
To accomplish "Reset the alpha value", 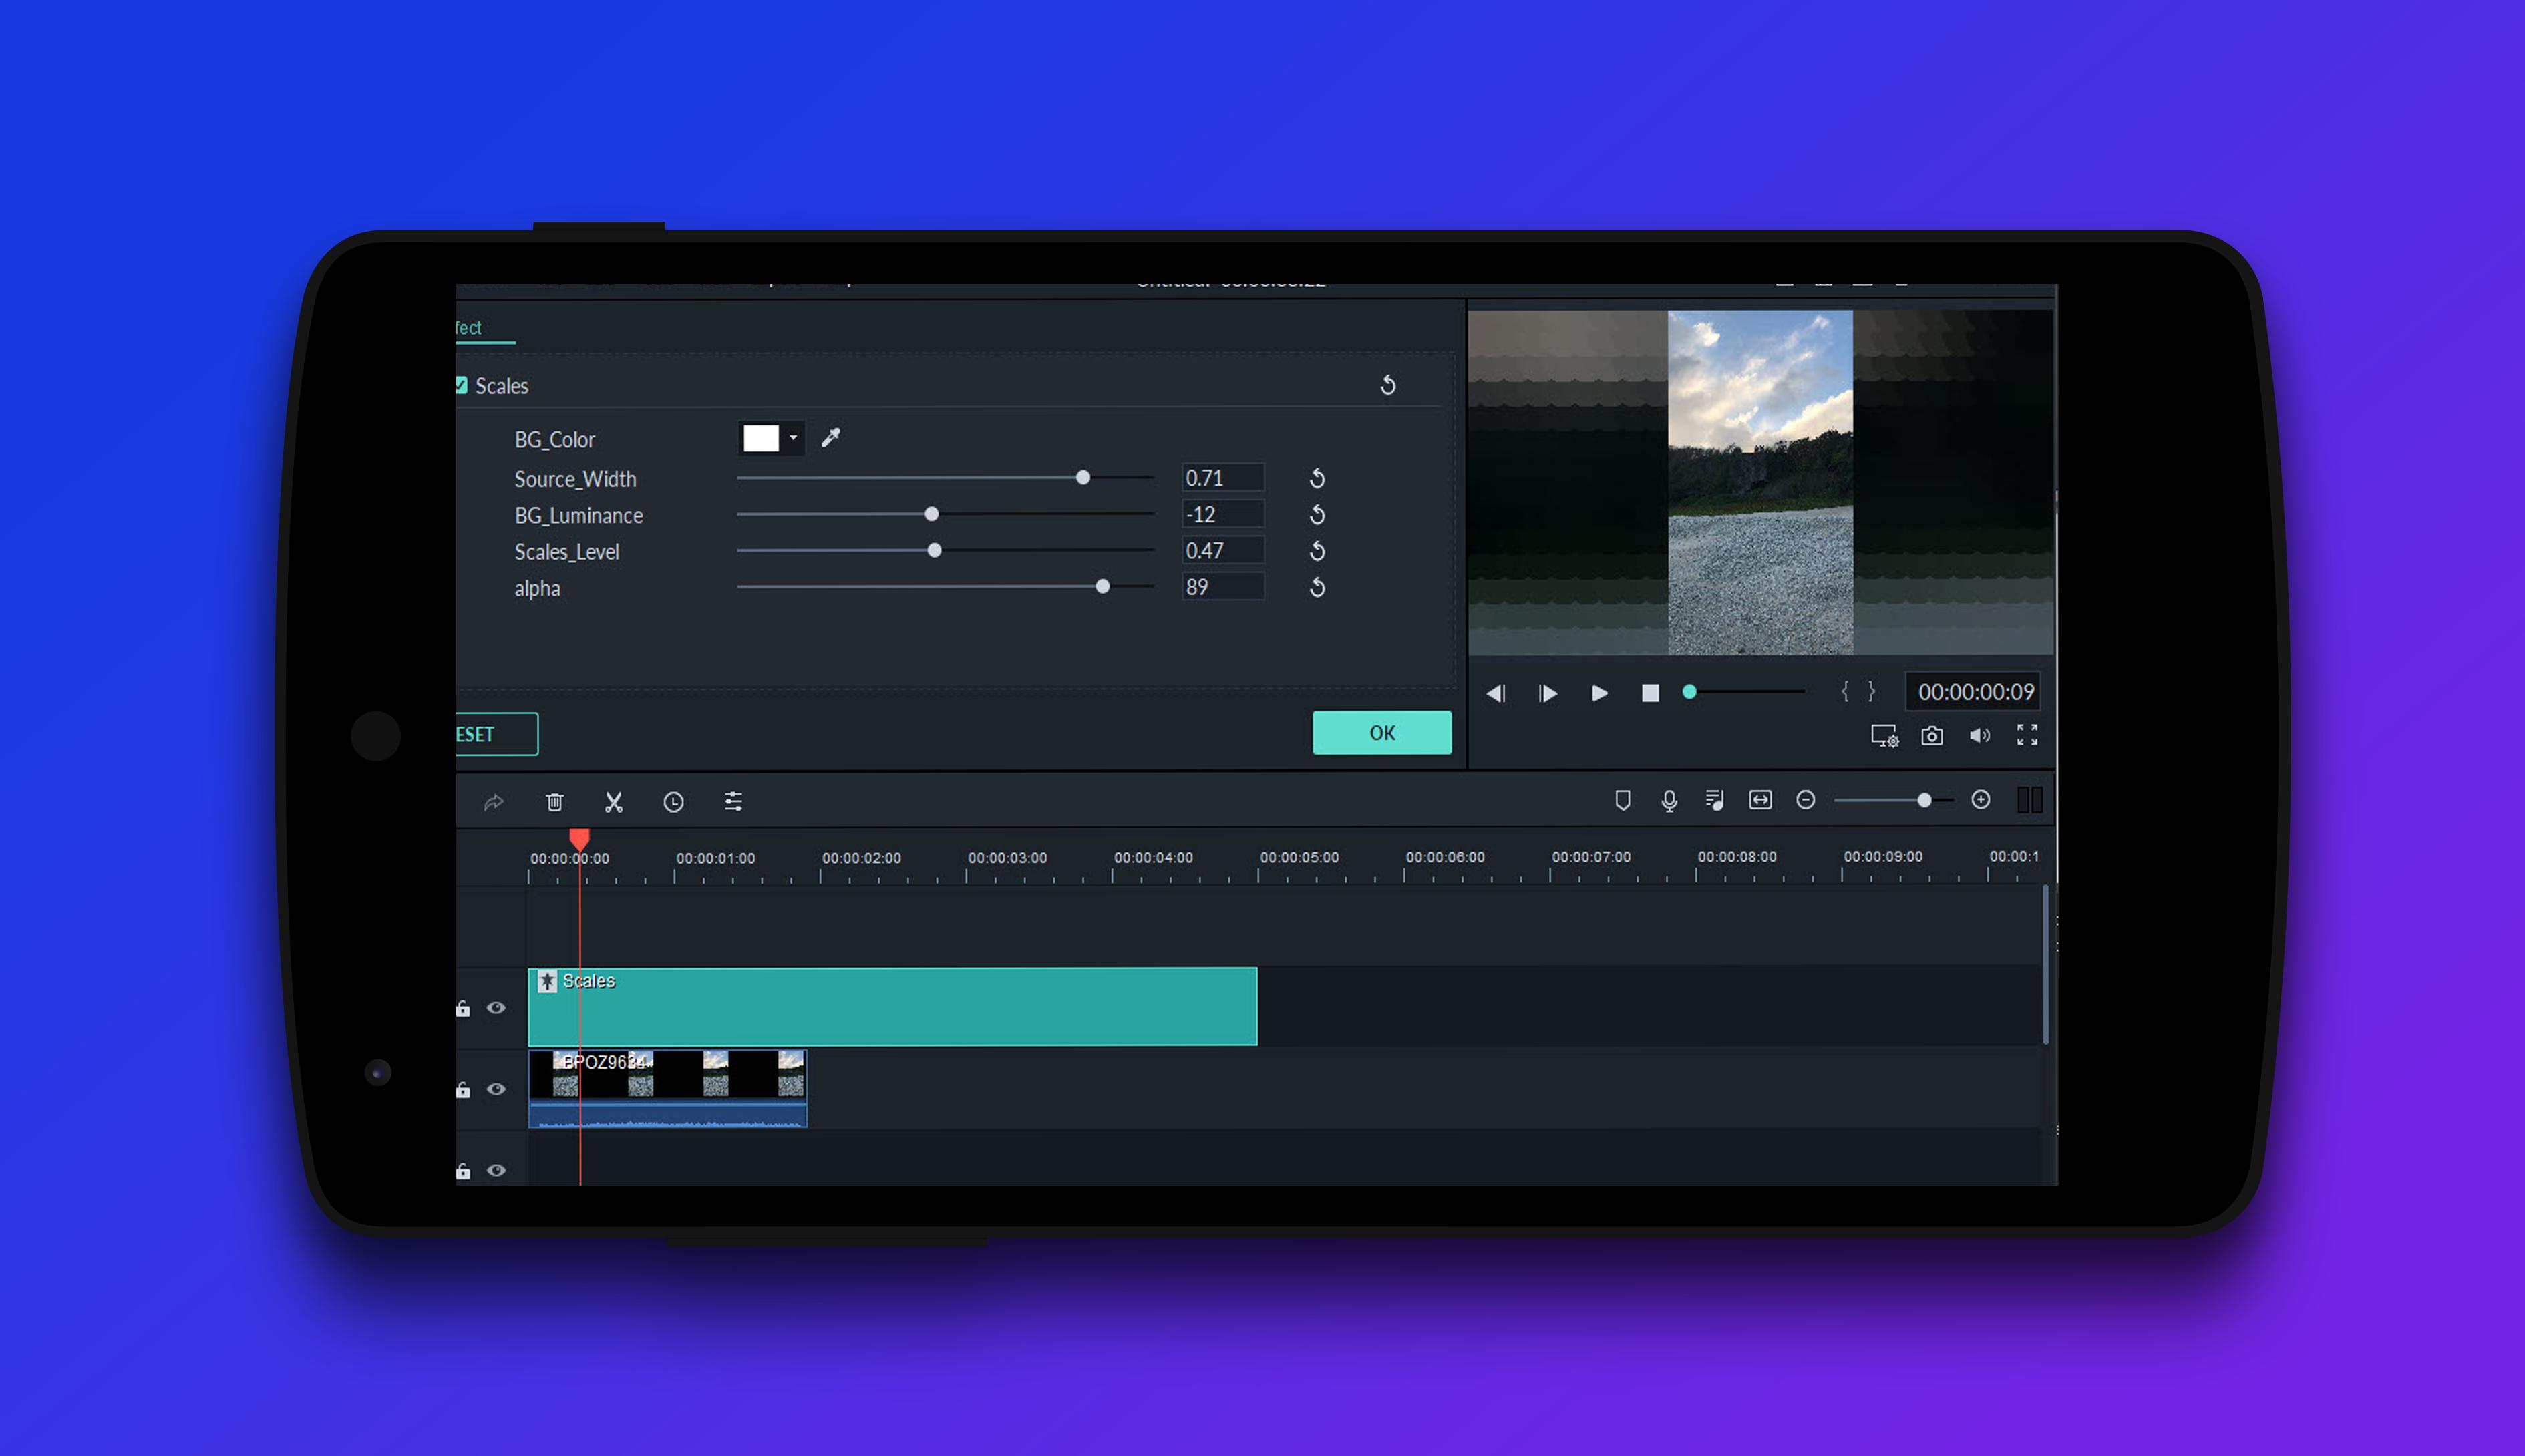I will (x=1317, y=587).
